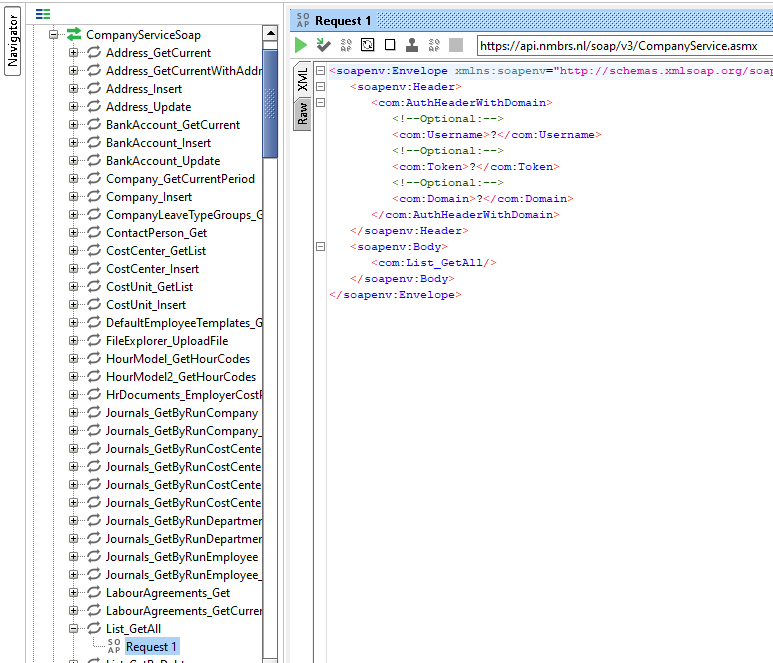The width and height of the screenshot is (773, 663).
Task: Expand the ContactPerson_Get node
Action: click(x=73, y=233)
